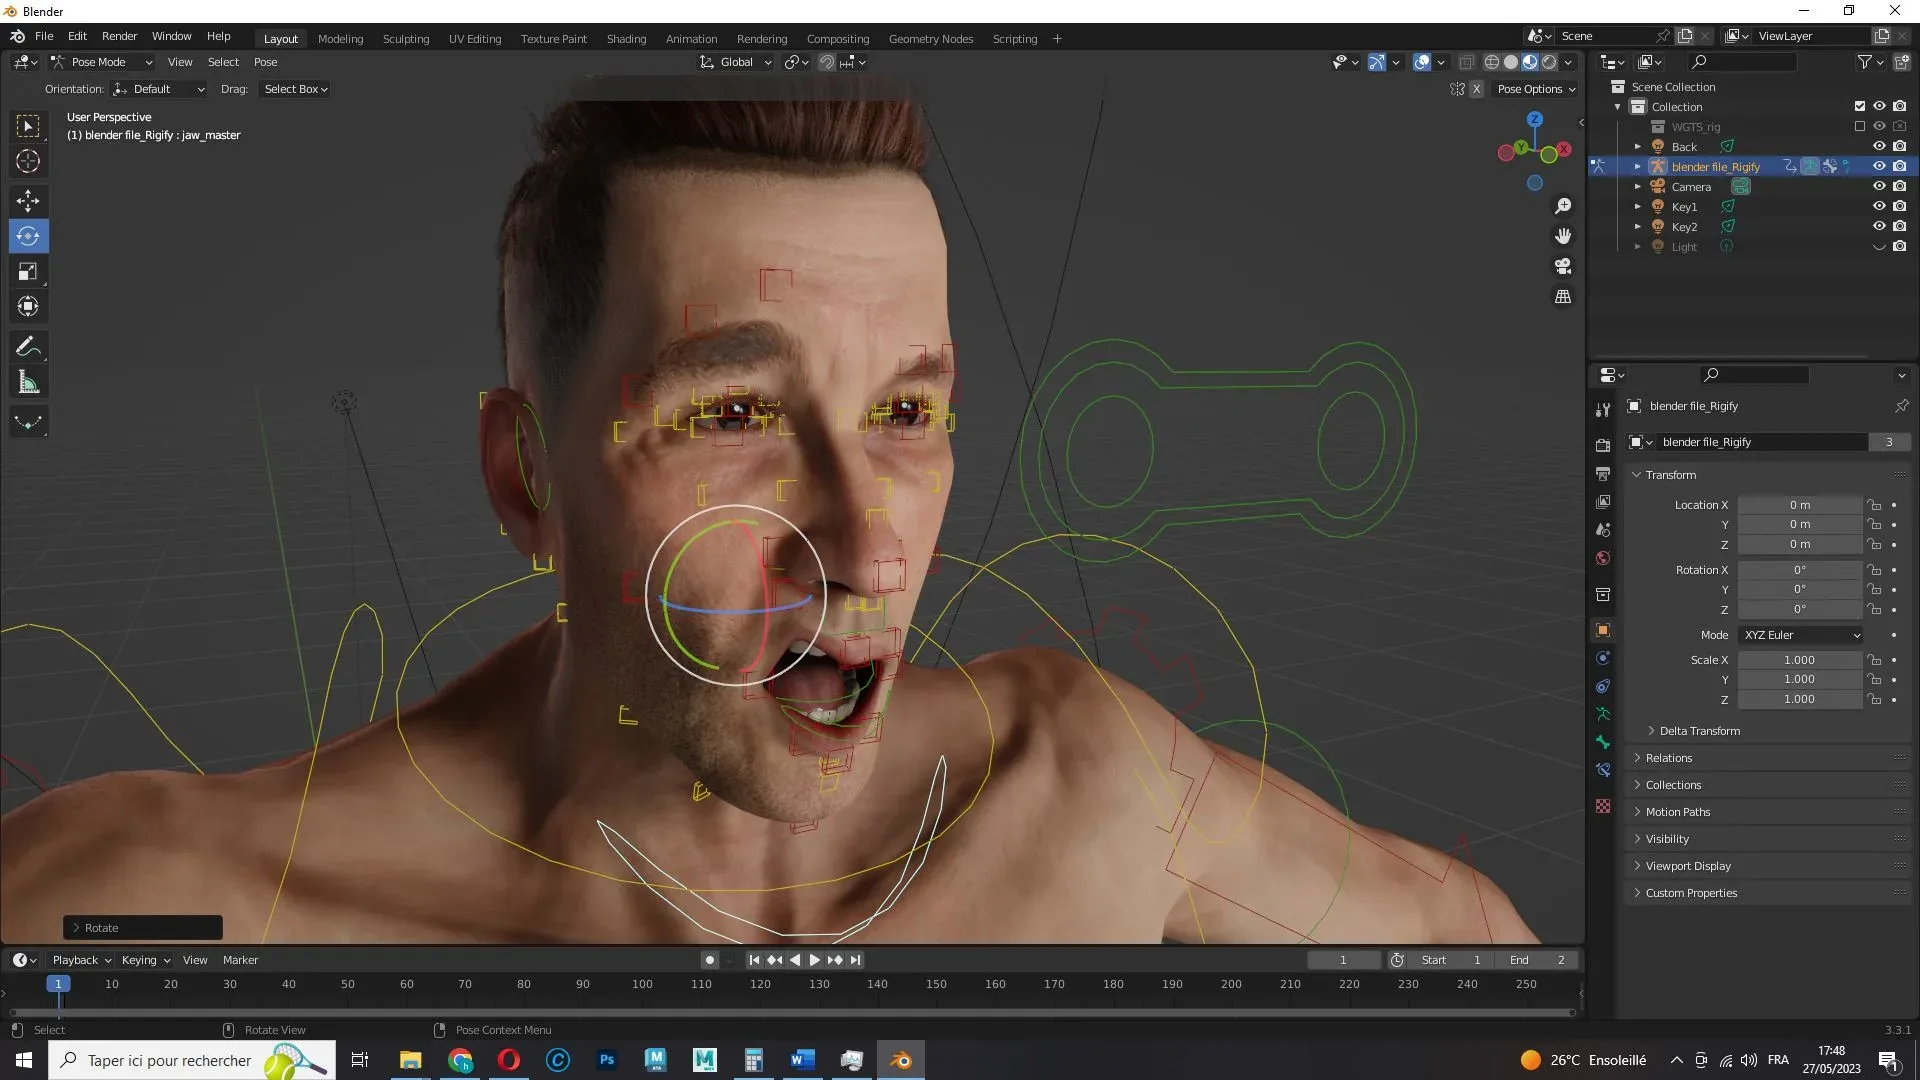Open the Bone Constraint properties tab

pyautogui.click(x=1603, y=770)
